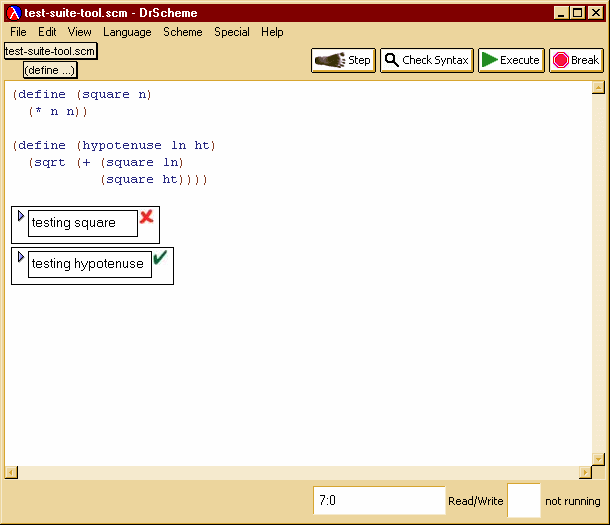Screen dimensions: 610x525
Task: Click the green play arrow on Execute
Action: [490, 60]
